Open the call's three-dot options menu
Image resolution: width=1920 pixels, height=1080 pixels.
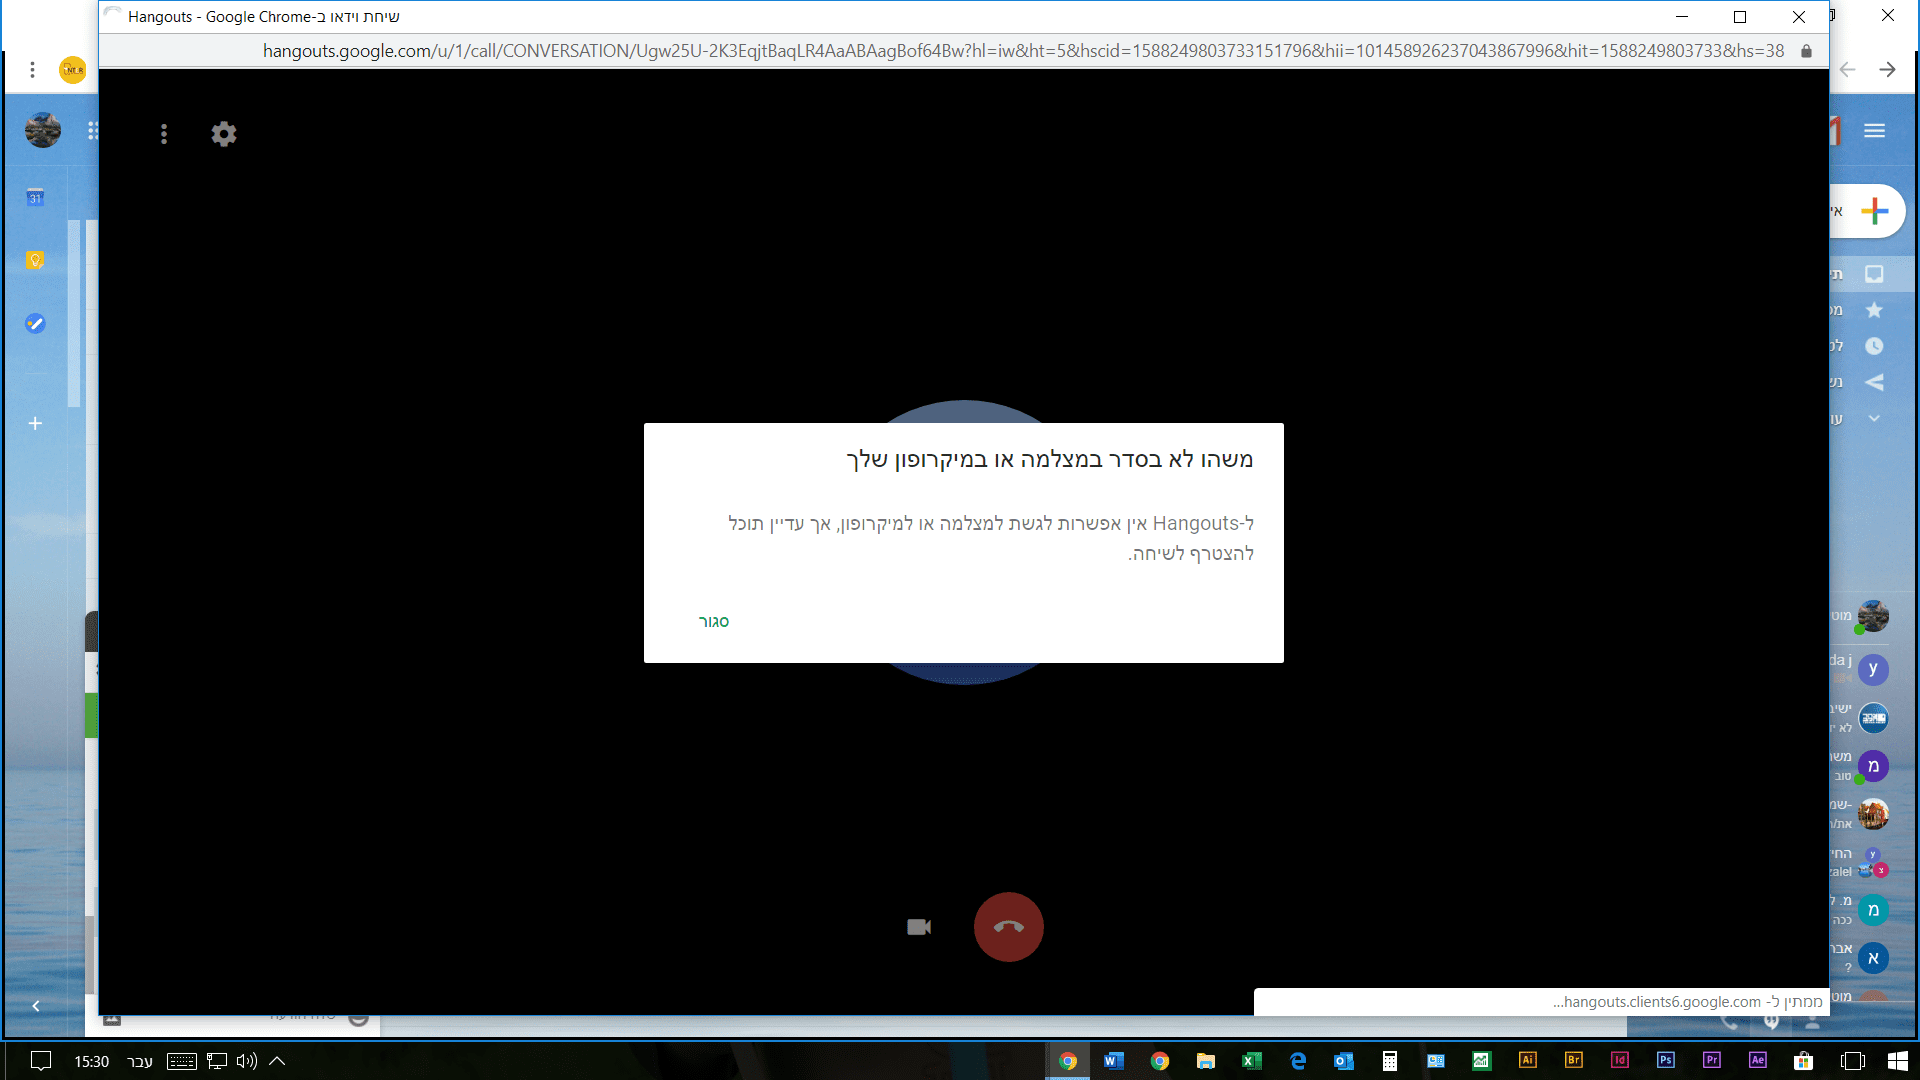point(164,134)
